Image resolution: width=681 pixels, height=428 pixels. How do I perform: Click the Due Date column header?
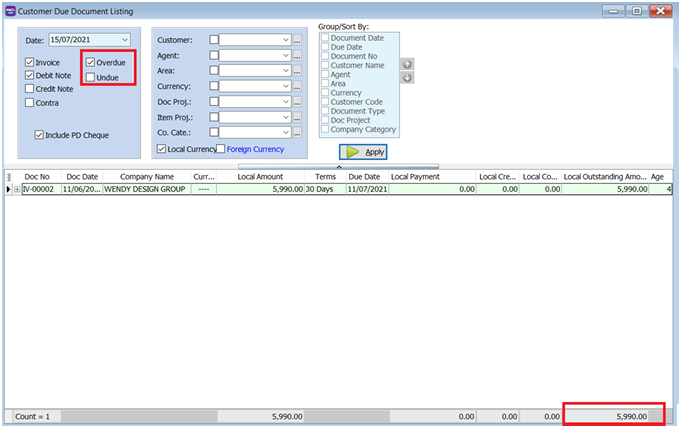[363, 176]
